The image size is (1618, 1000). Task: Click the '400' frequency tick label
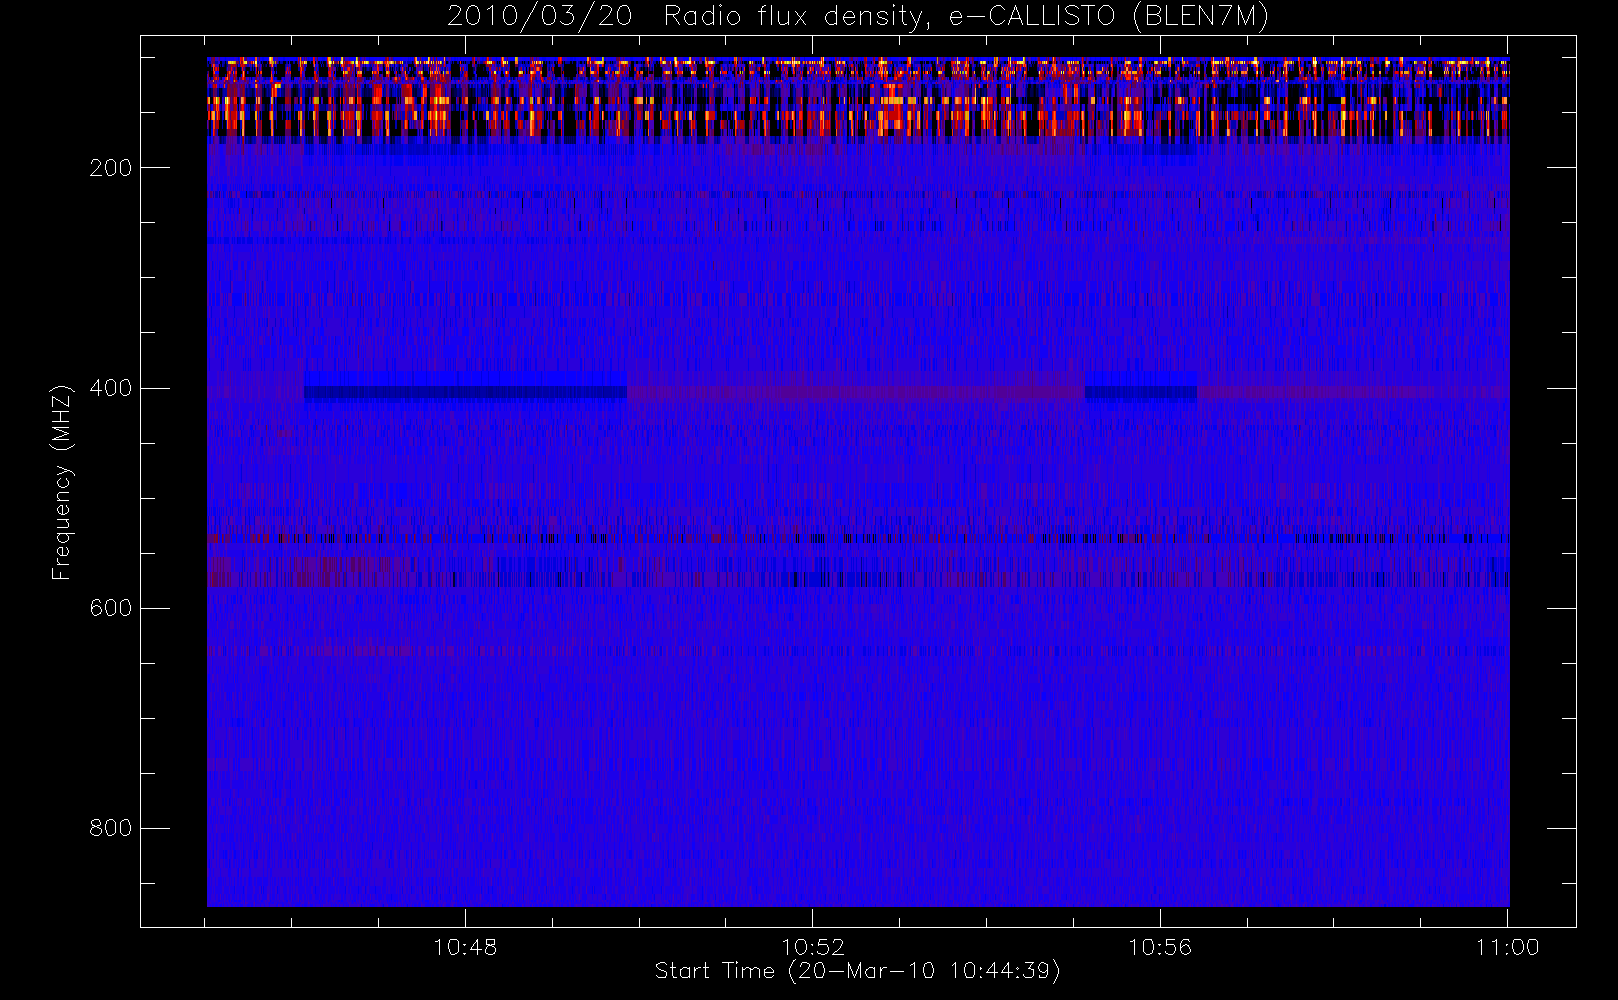pos(110,388)
